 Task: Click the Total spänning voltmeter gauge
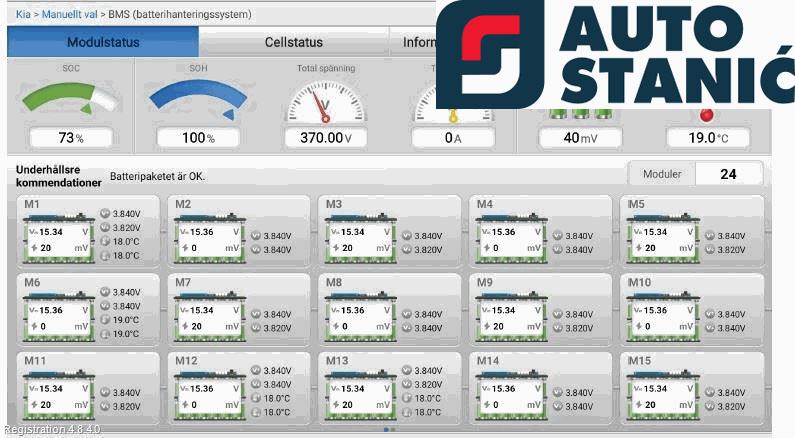326,102
